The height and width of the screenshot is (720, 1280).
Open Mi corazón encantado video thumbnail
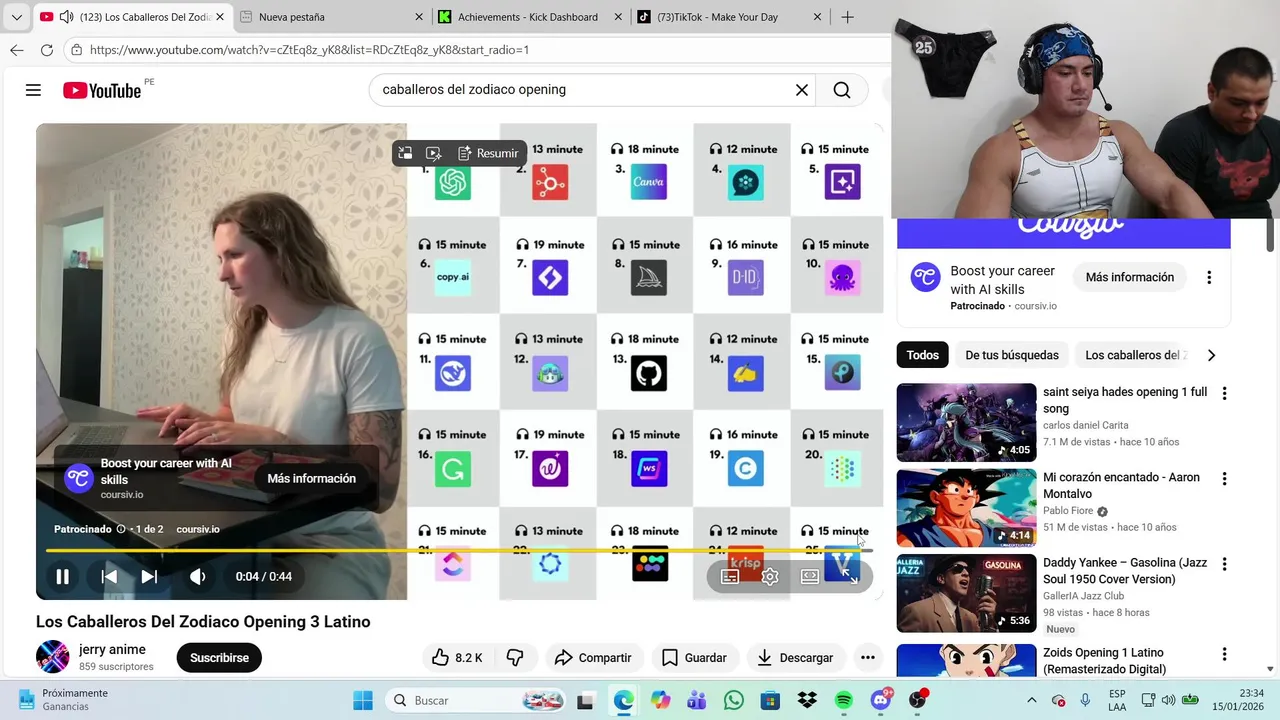coord(966,508)
